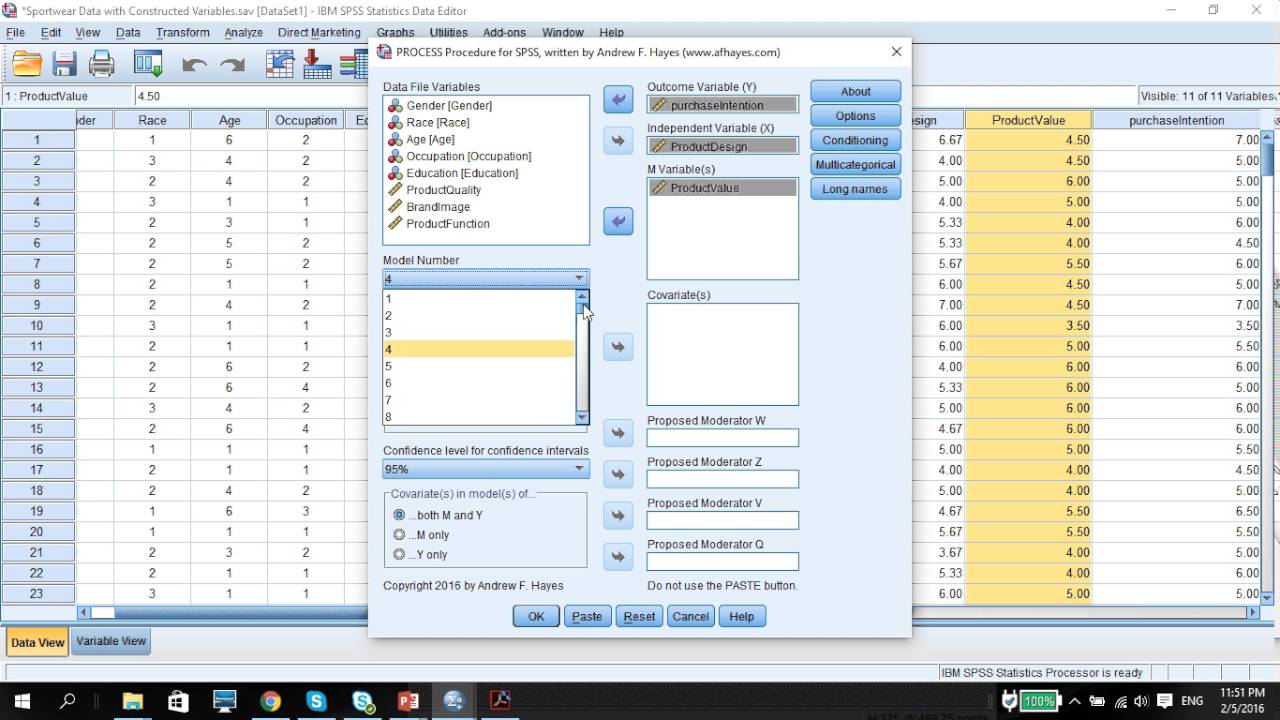Open the confidence level 95% dropdown

pyautogui.click(x=486, y=468)
